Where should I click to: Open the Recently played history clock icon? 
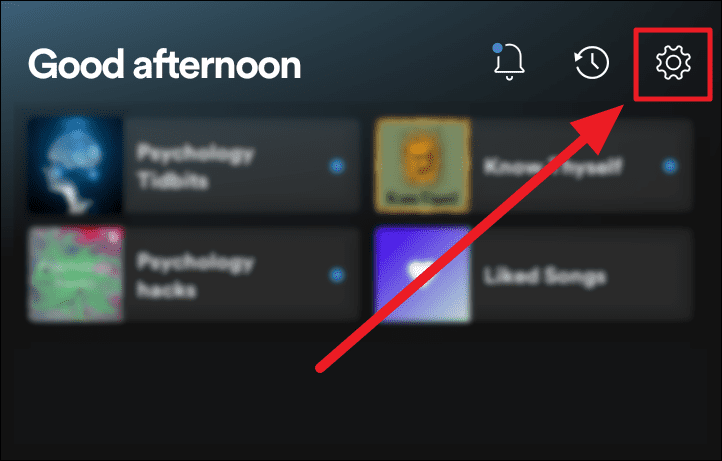[x=591, y=62]
